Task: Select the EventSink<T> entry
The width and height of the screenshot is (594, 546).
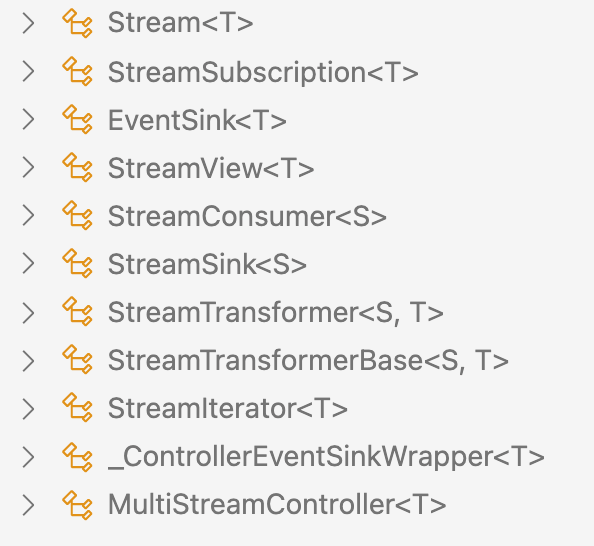Action: [x=197, y=120]
